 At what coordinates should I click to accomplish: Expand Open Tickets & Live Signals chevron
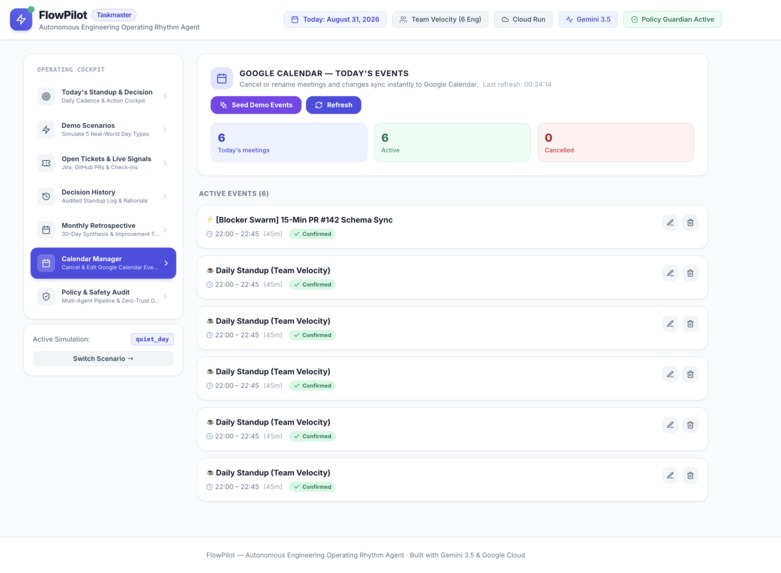165,163
